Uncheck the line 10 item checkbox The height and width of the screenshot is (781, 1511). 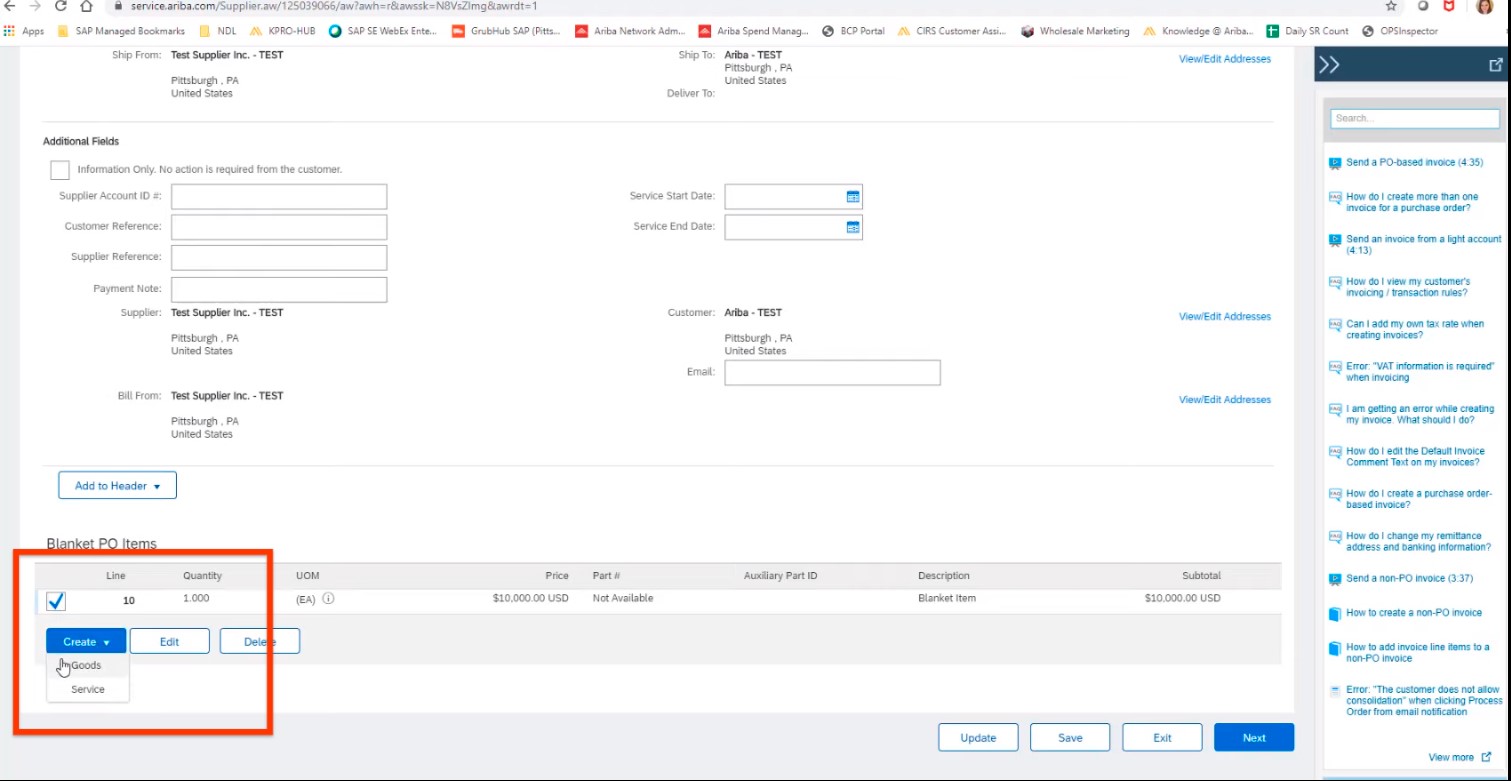click(56, 601)
